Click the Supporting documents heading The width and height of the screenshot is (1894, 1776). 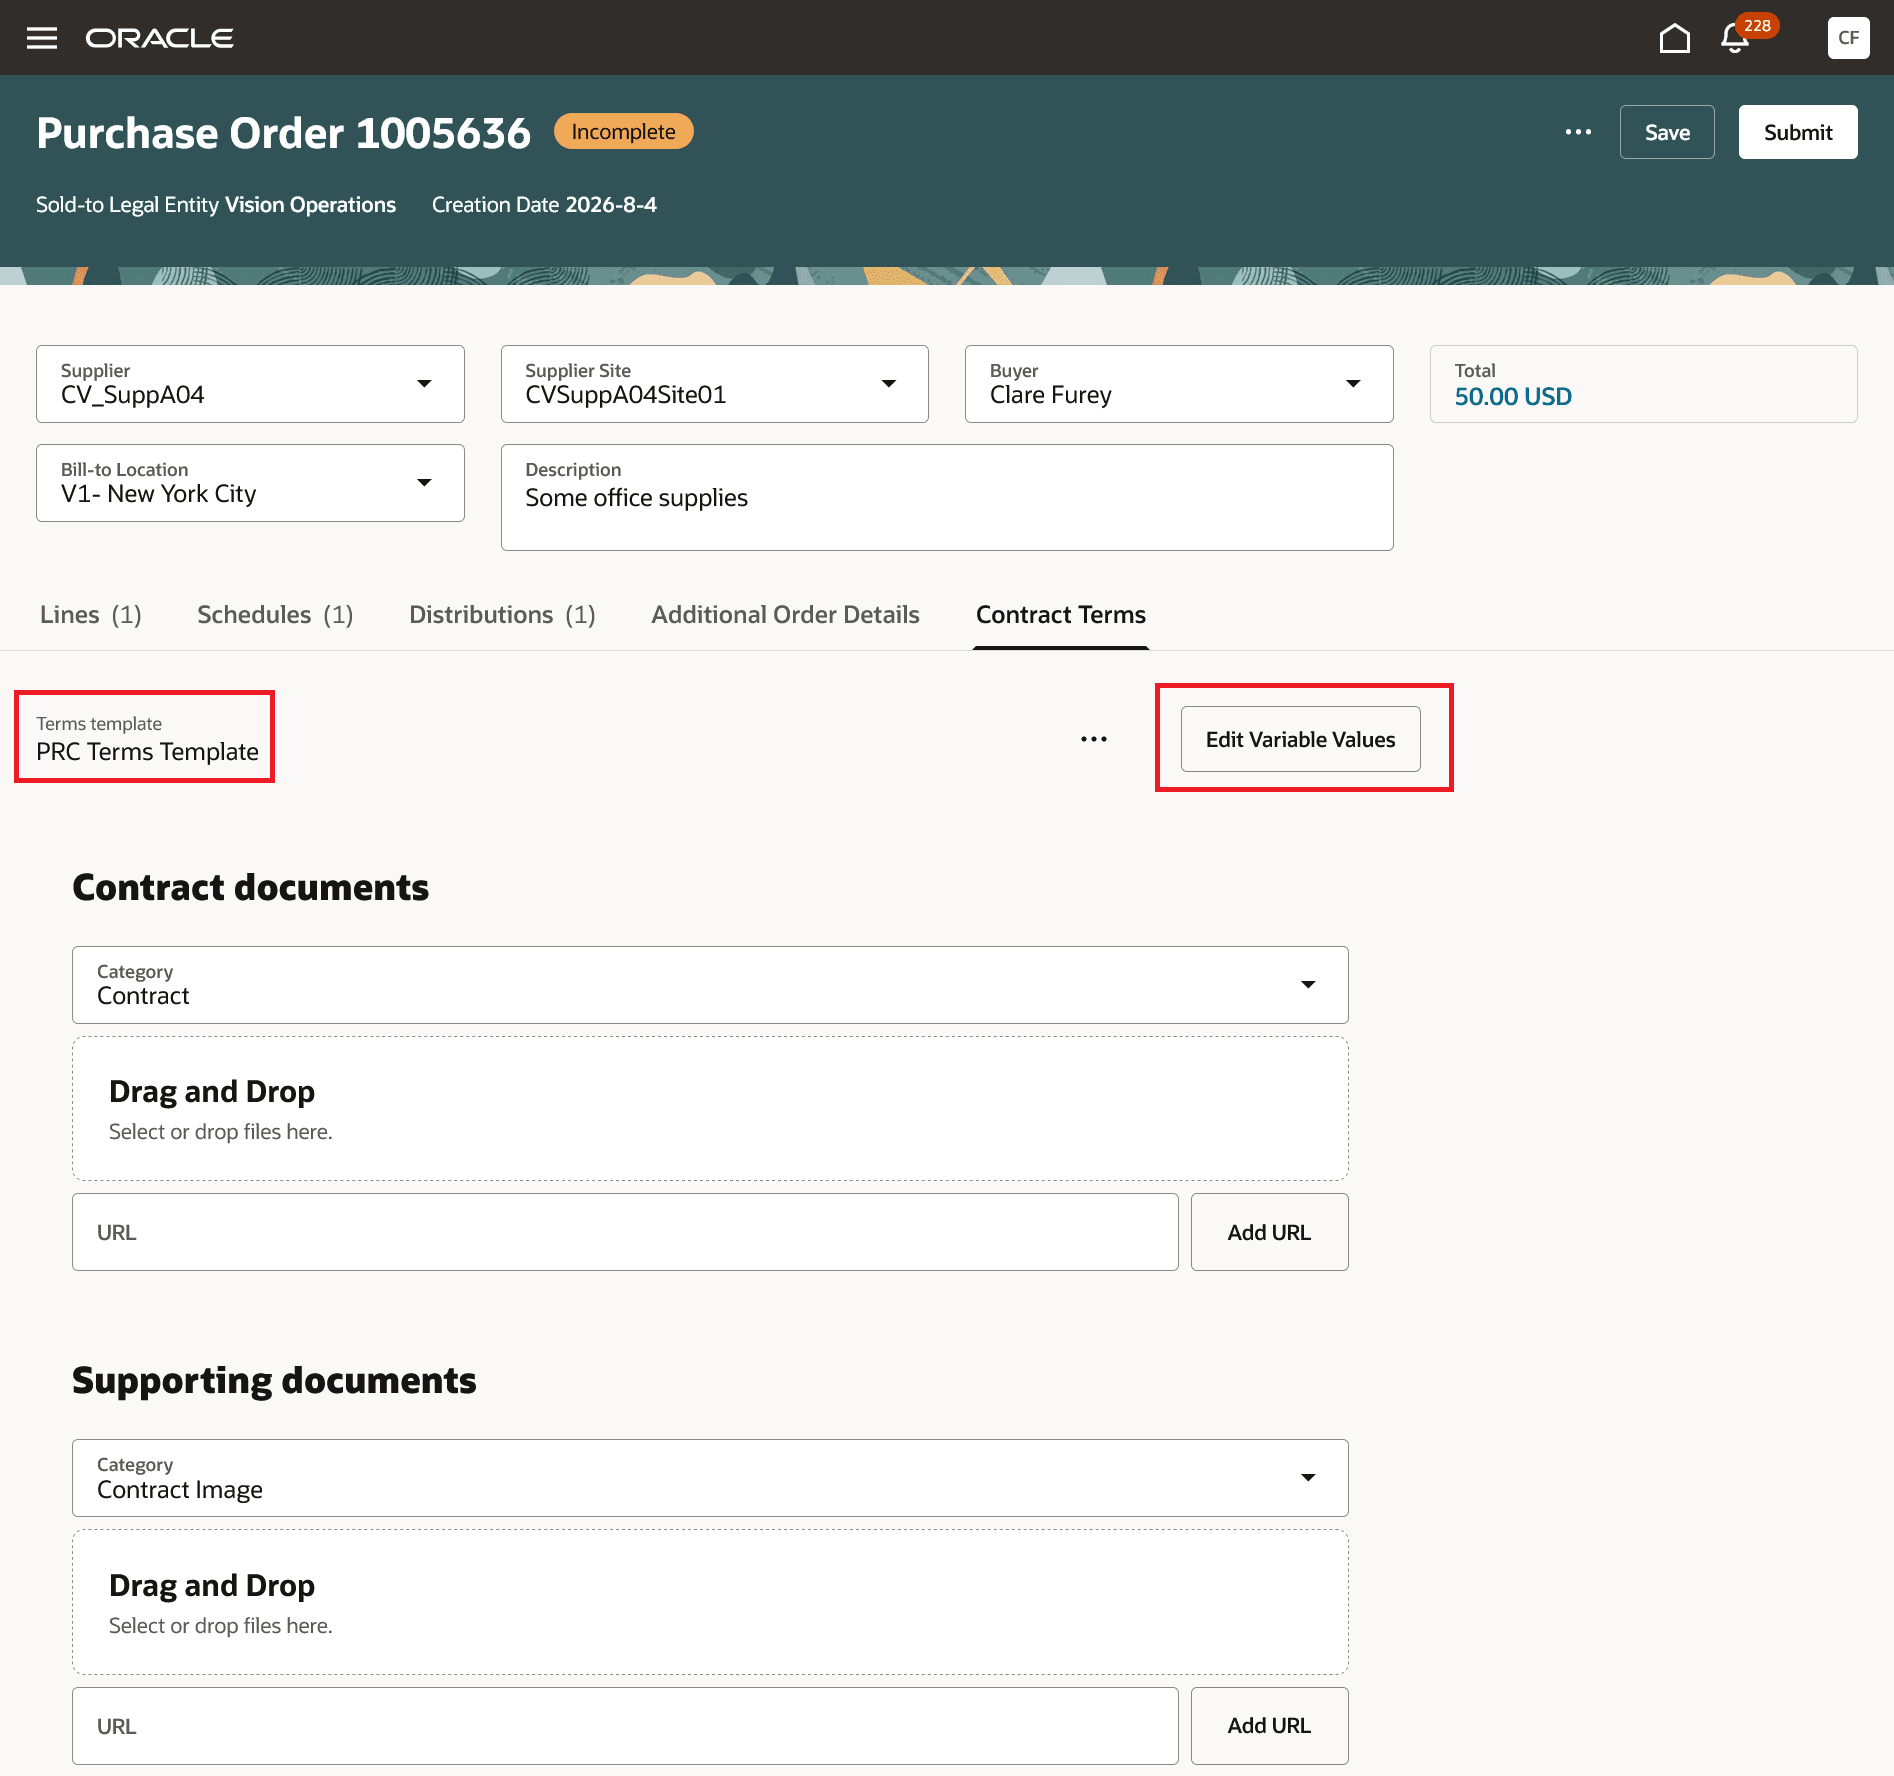coord(275,1381)
